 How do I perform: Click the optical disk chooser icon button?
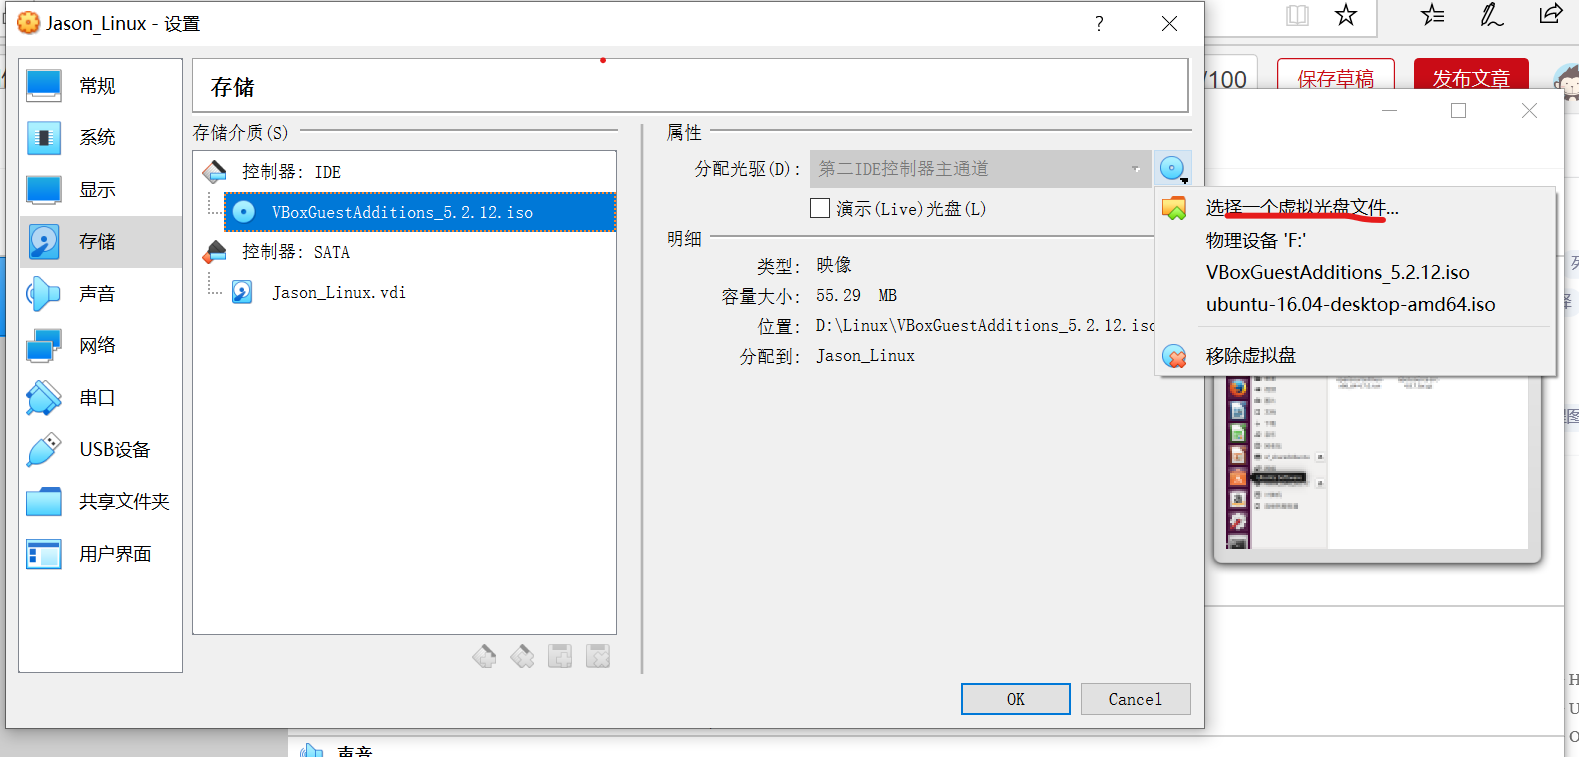[1173, 169]
